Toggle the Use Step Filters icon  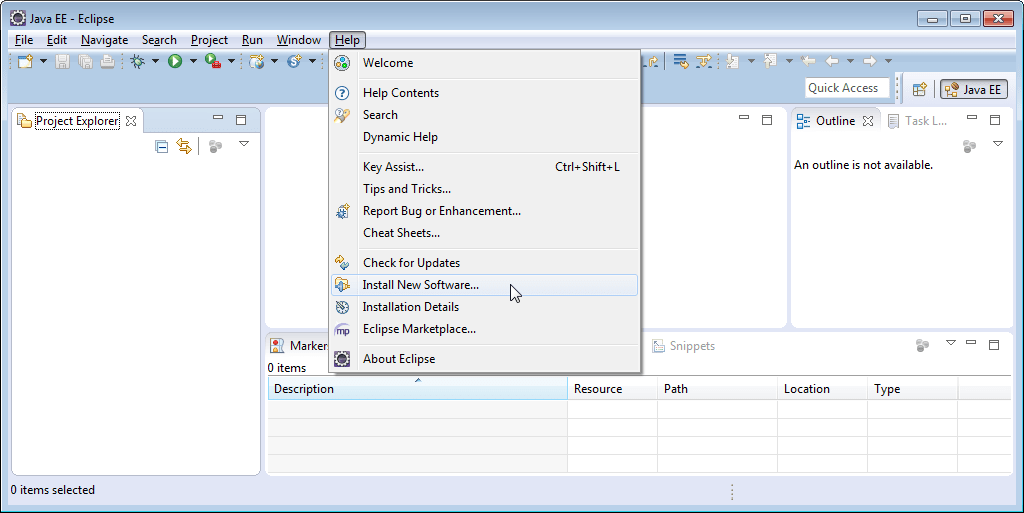[703, 61]
